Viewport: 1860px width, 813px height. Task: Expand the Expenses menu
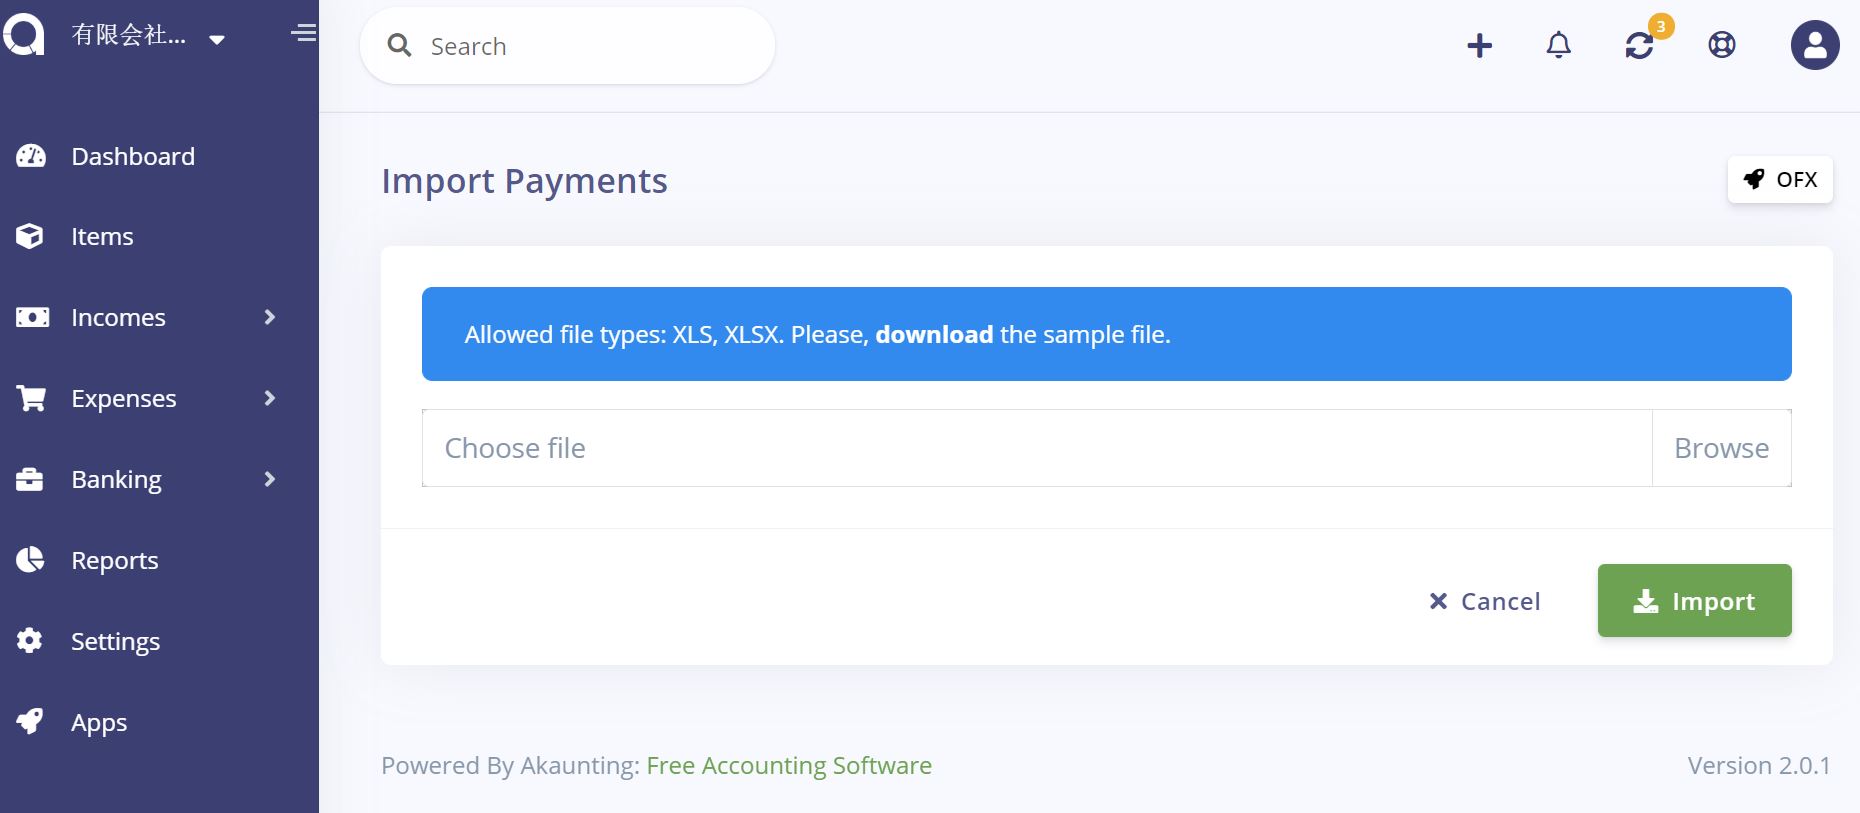268,398
